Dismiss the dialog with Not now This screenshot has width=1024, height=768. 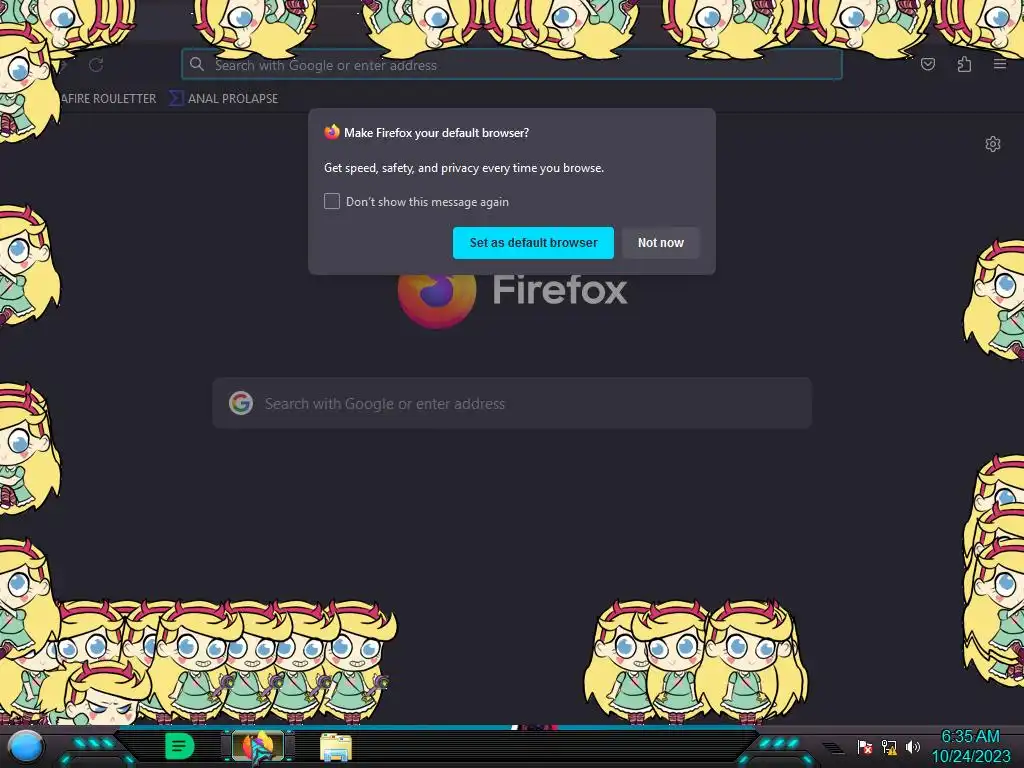(x=660, y=242)
